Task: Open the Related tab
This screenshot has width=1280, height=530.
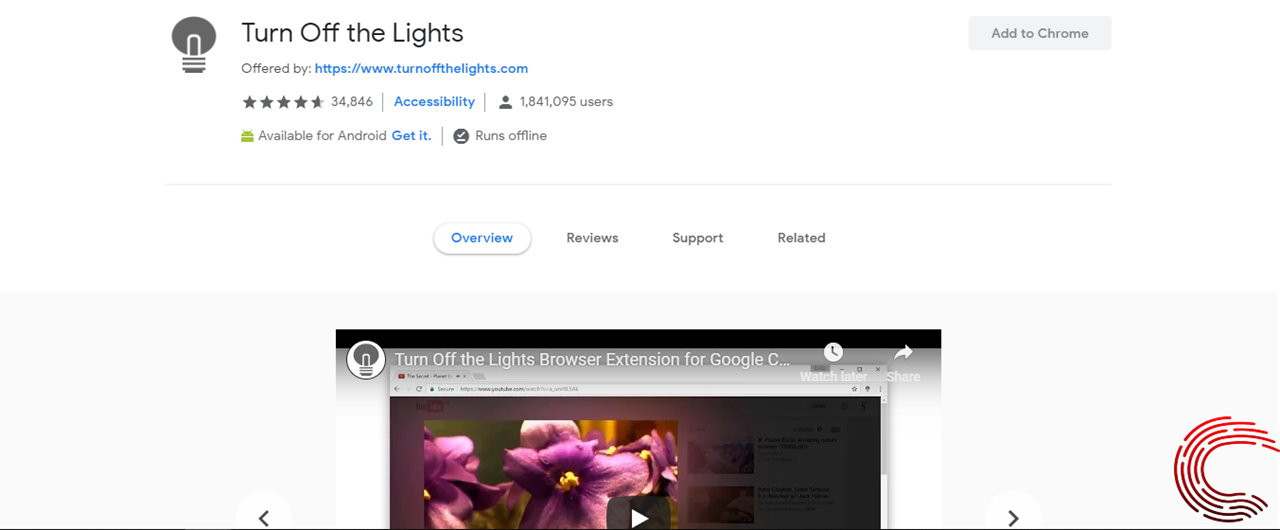Action: coord(801,238)
